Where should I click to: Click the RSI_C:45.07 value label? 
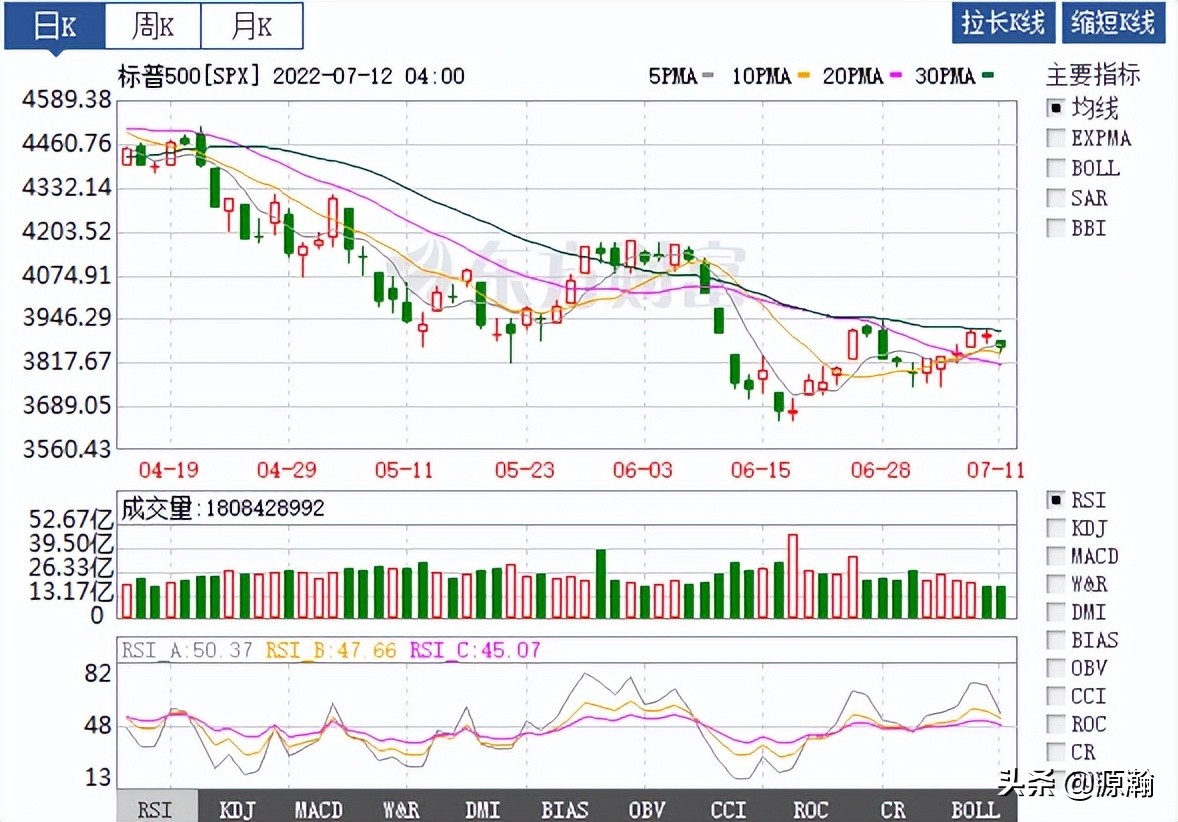click(475, 650)
